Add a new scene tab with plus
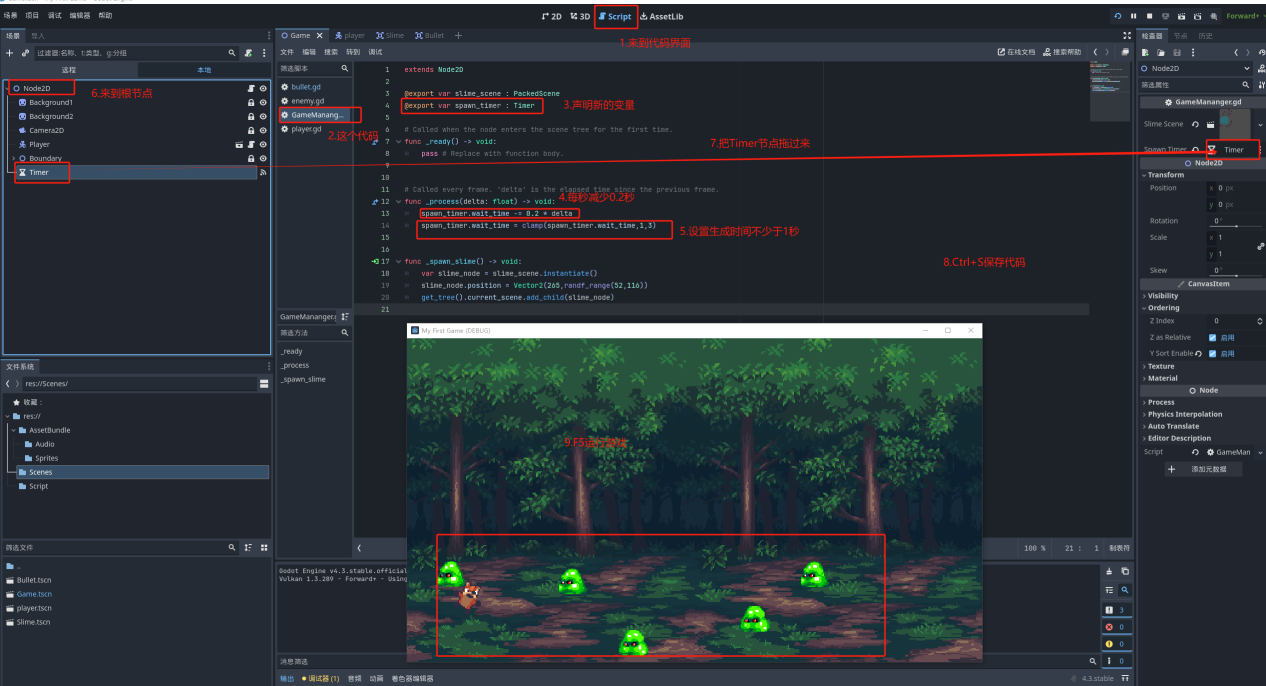 (x=459, y=35)
